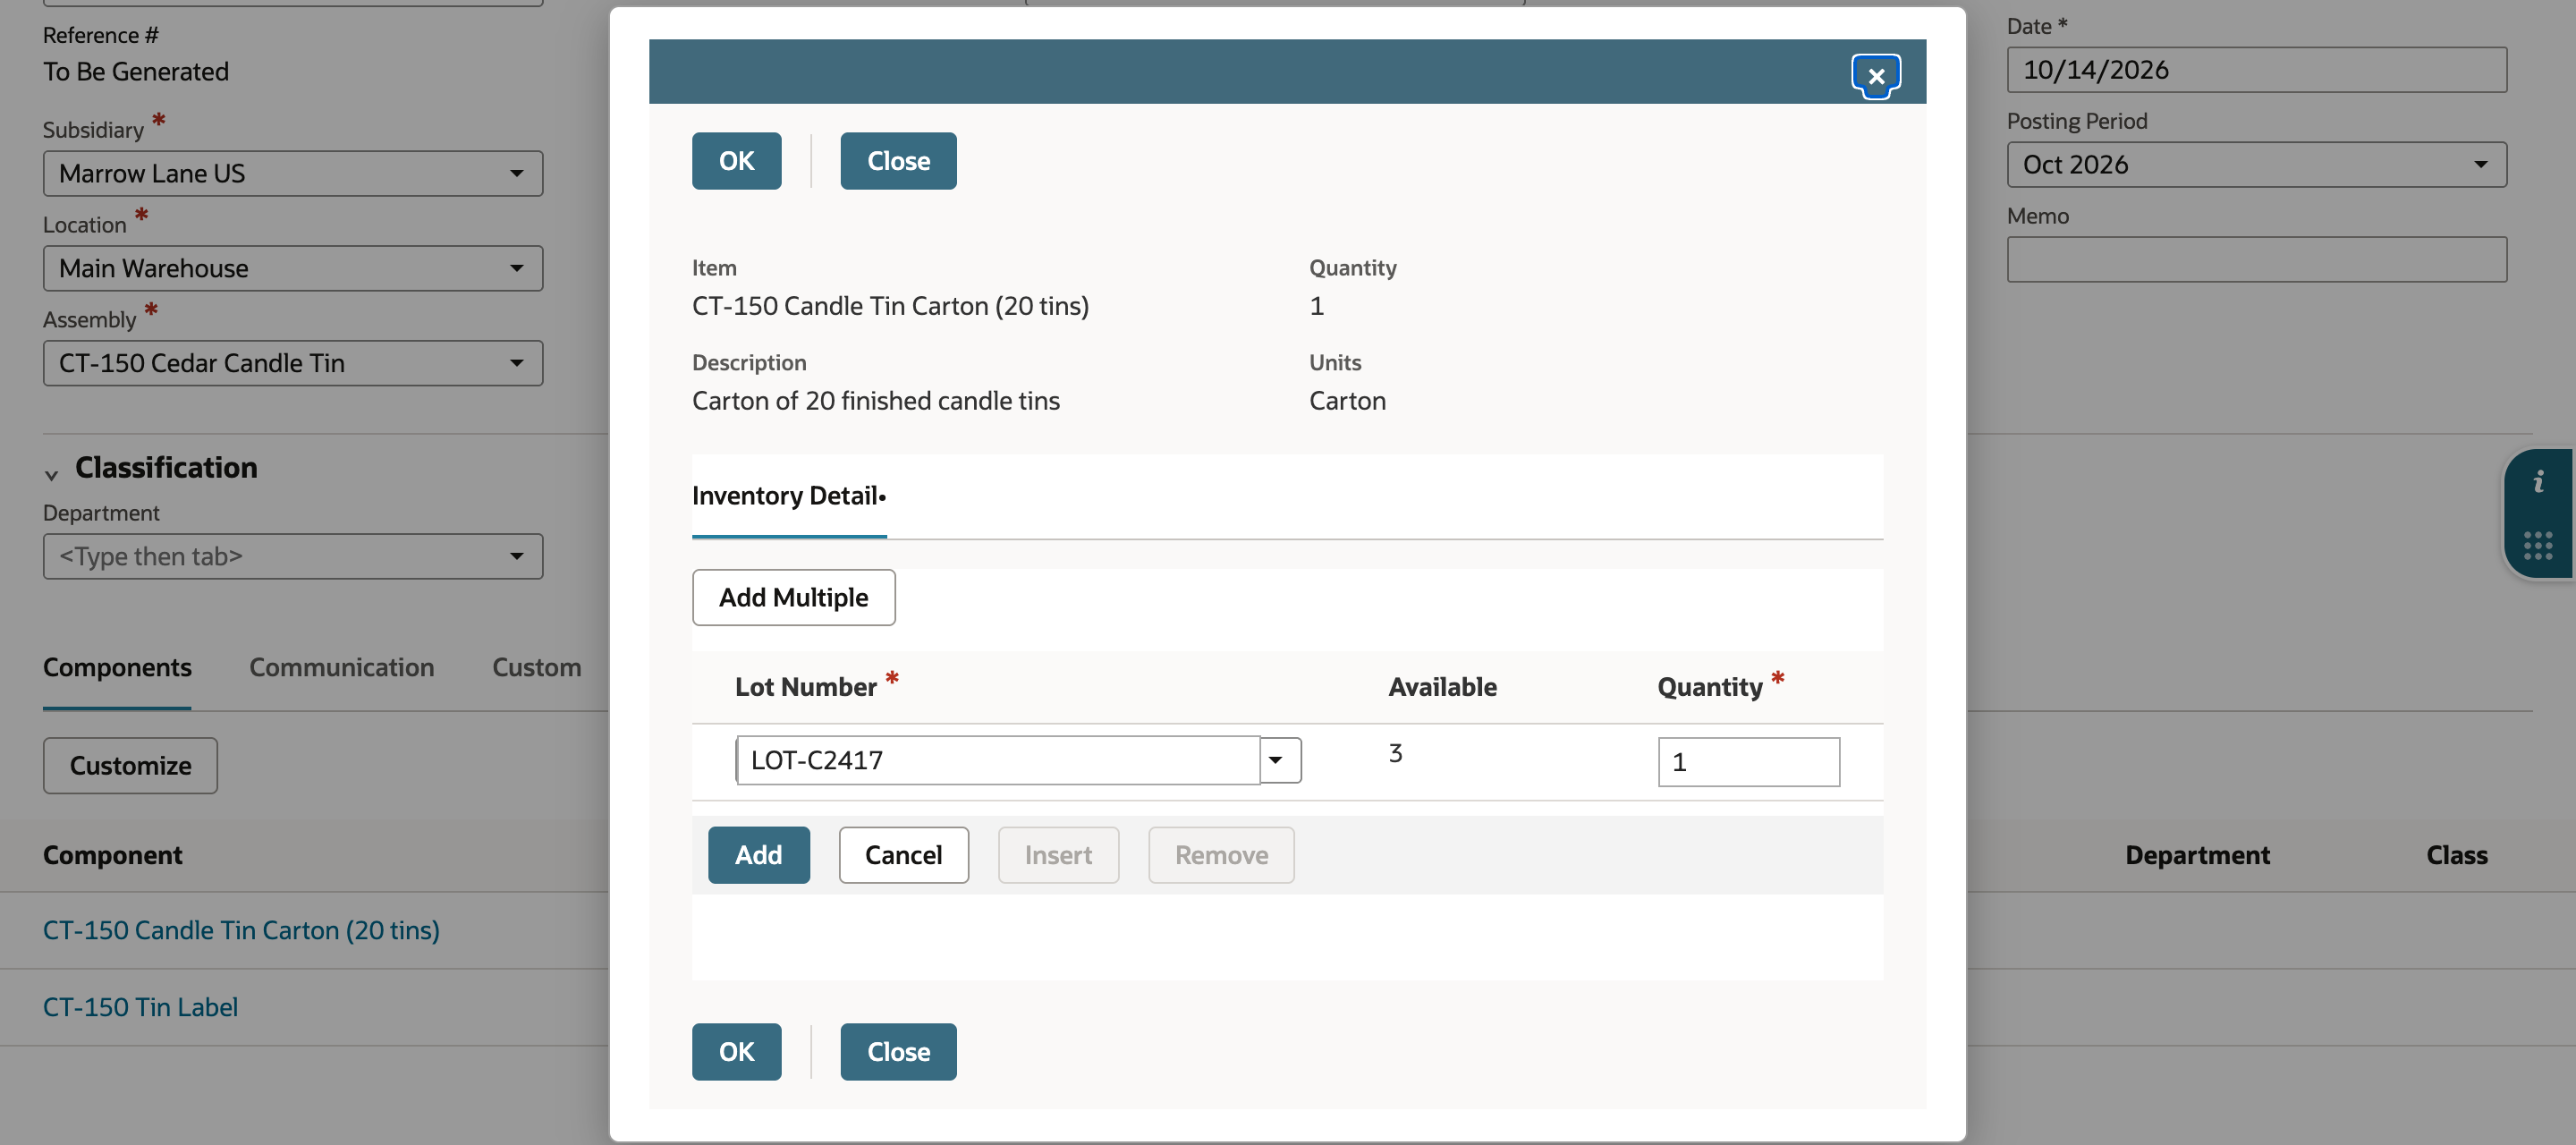Open the grid dots icon on the side panel
2576x1145 pixels.
click(2537, 545)
